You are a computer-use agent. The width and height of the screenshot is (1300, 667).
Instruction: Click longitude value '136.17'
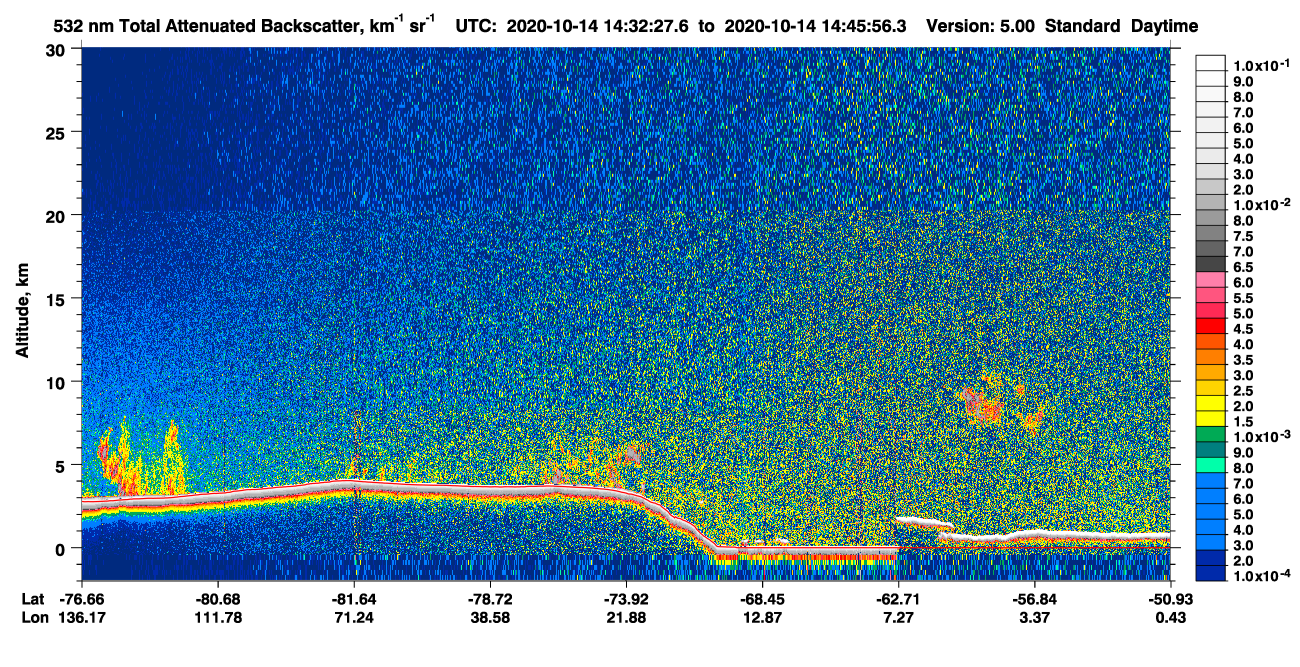82,617
